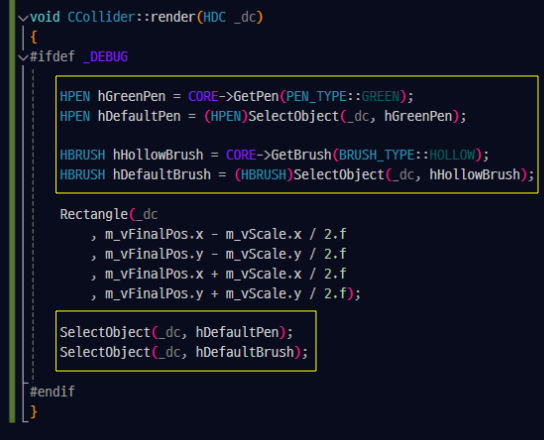Click the opening brace of render function
The image size is (544, 440).
(34, 37)
